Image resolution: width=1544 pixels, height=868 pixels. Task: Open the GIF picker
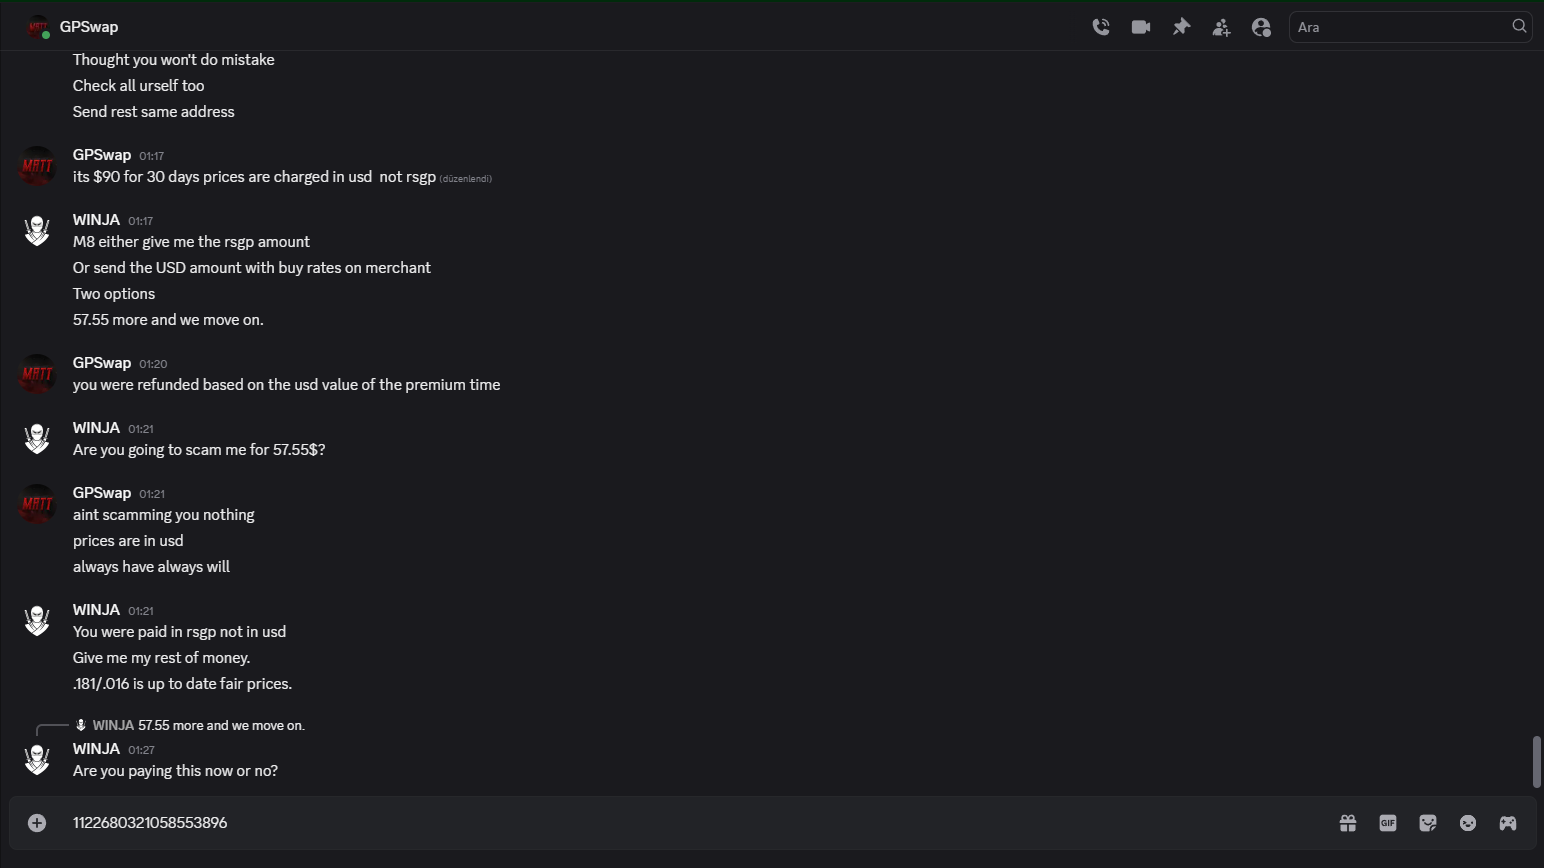[x=1388, y=823]
